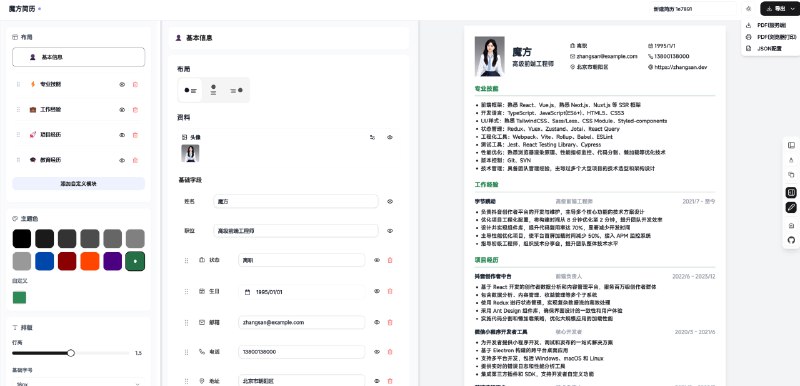Open the custom green color picker swatch
The height and width of the screenshot is (386, 800).
[x=19, y=297]
